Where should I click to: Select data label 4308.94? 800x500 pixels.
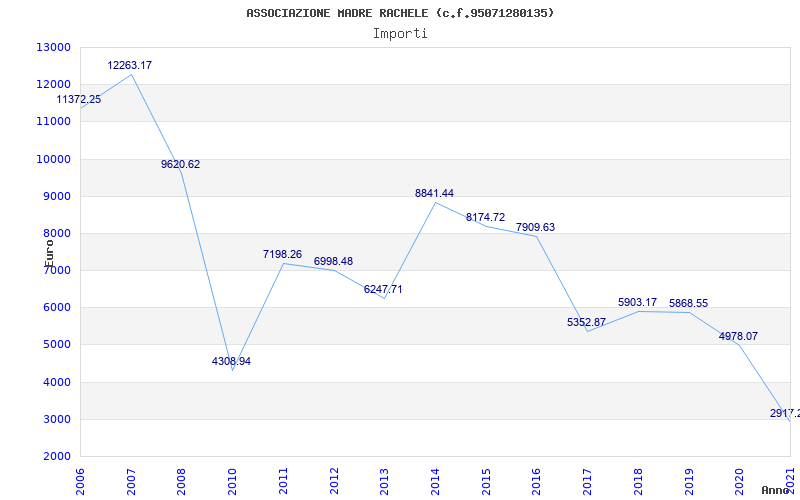[x=231, y=361]
